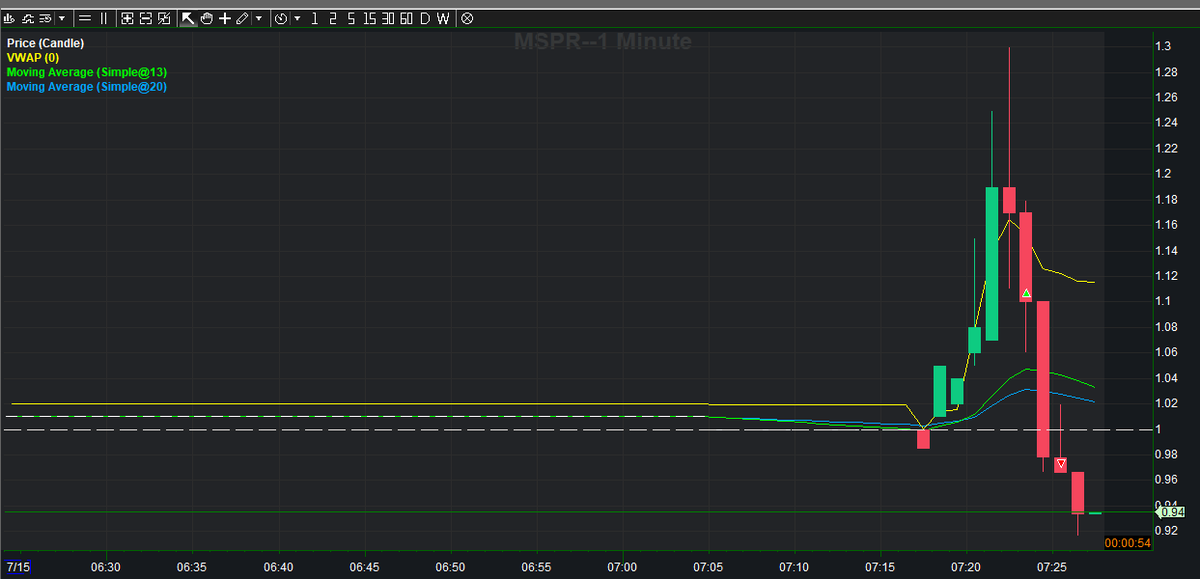Image resolution: width=1200 pixels, height=579 pixels.
Task: Open the indicators study icon
Action: 28,18
